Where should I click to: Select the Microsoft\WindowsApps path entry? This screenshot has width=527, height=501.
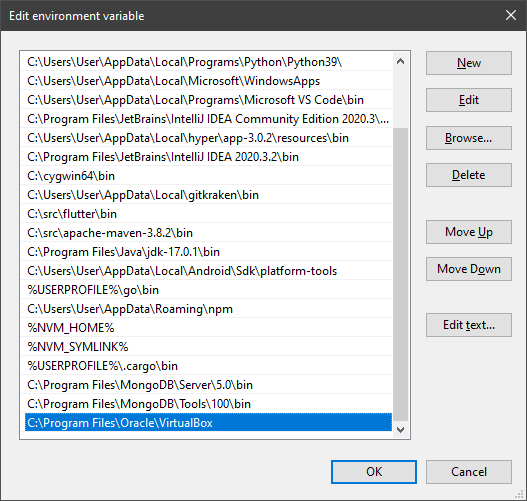[207, 81]
